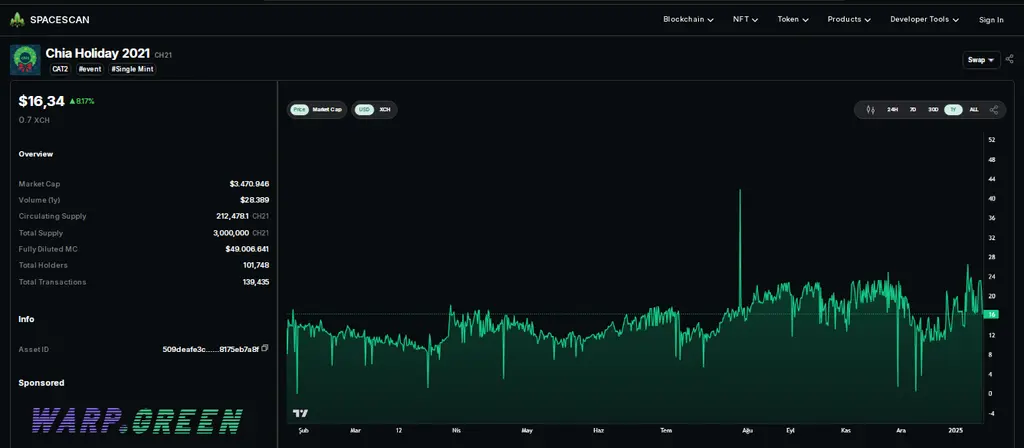Click the 52 value on price axis

[x=992, y=140]
